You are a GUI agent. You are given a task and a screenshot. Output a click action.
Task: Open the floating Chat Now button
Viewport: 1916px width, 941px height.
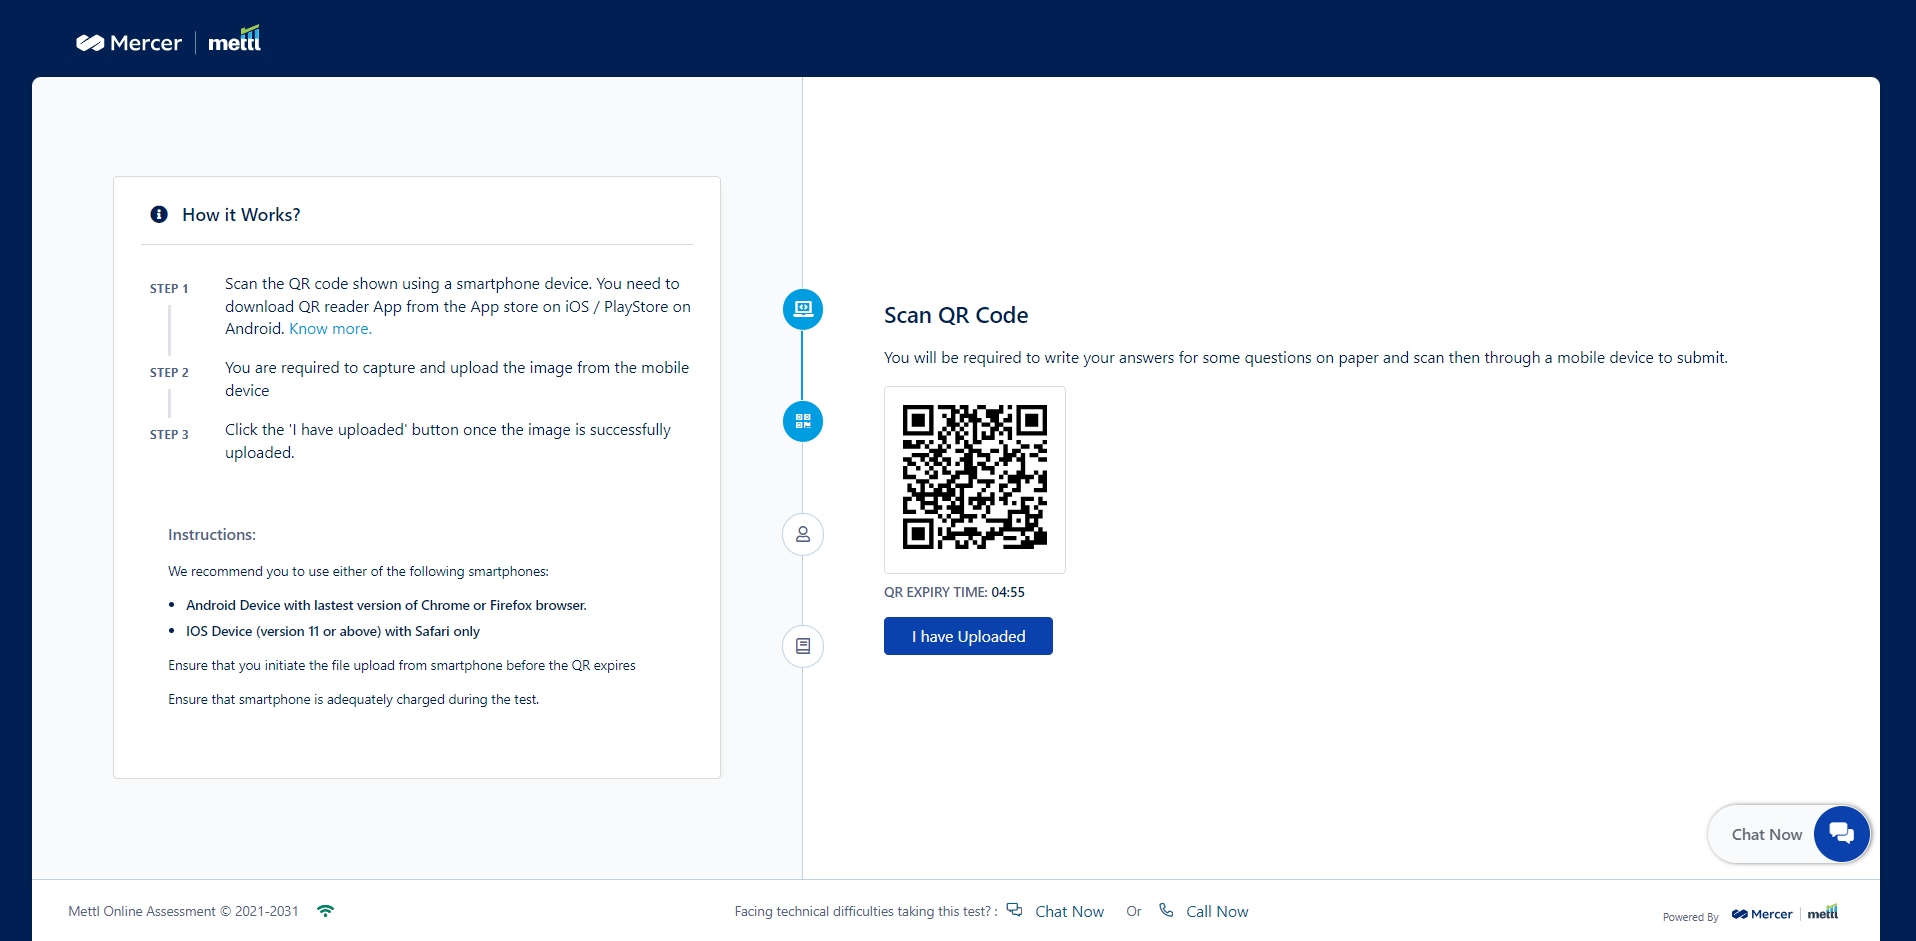click(x=1788, y=834)
